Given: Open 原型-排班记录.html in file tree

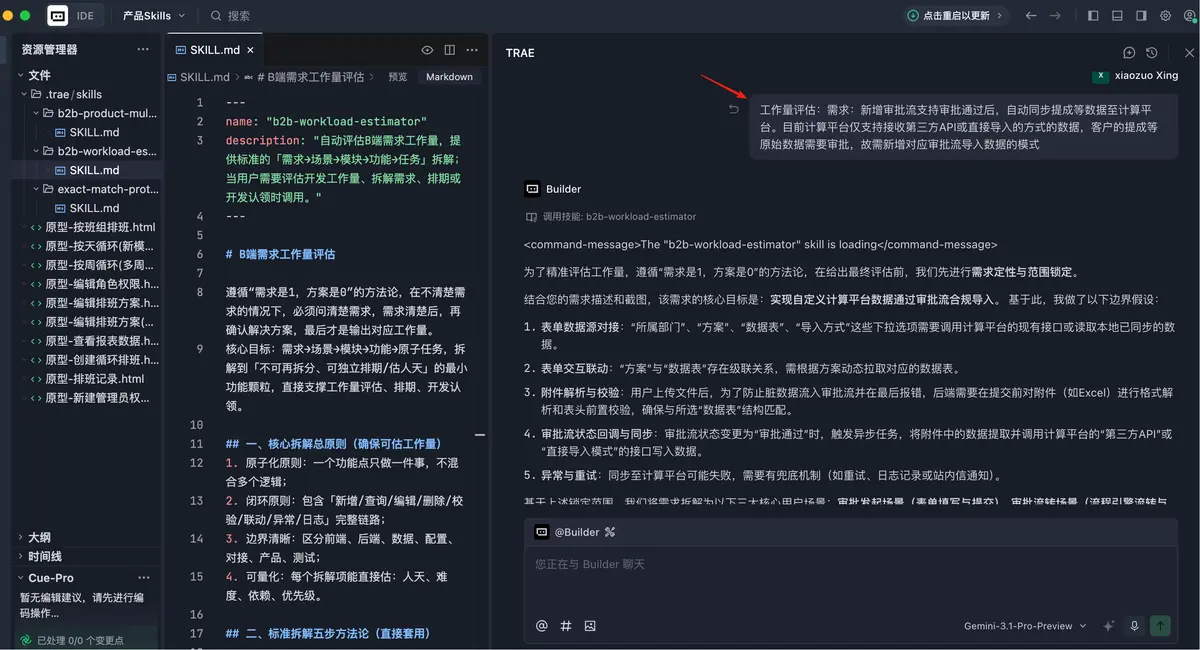Looking at the screenshot, I should pos(94,379).
